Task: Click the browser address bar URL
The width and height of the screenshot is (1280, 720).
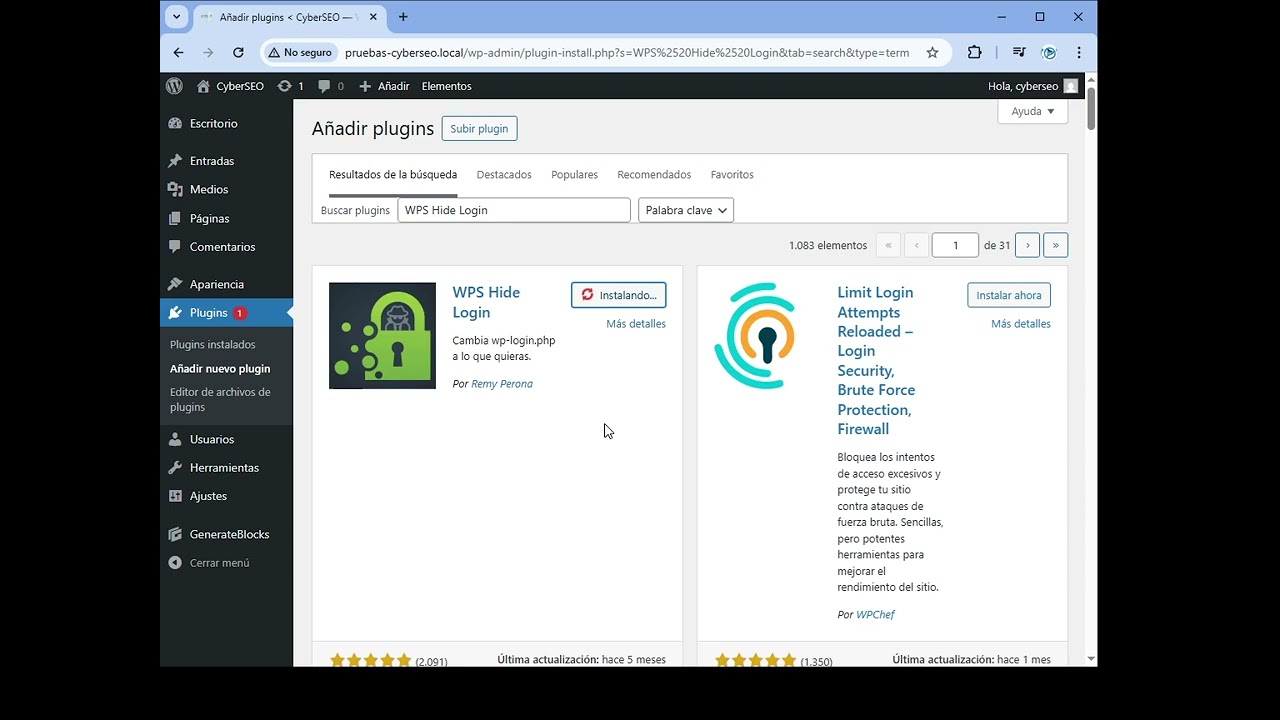Action: coord(627,53)
